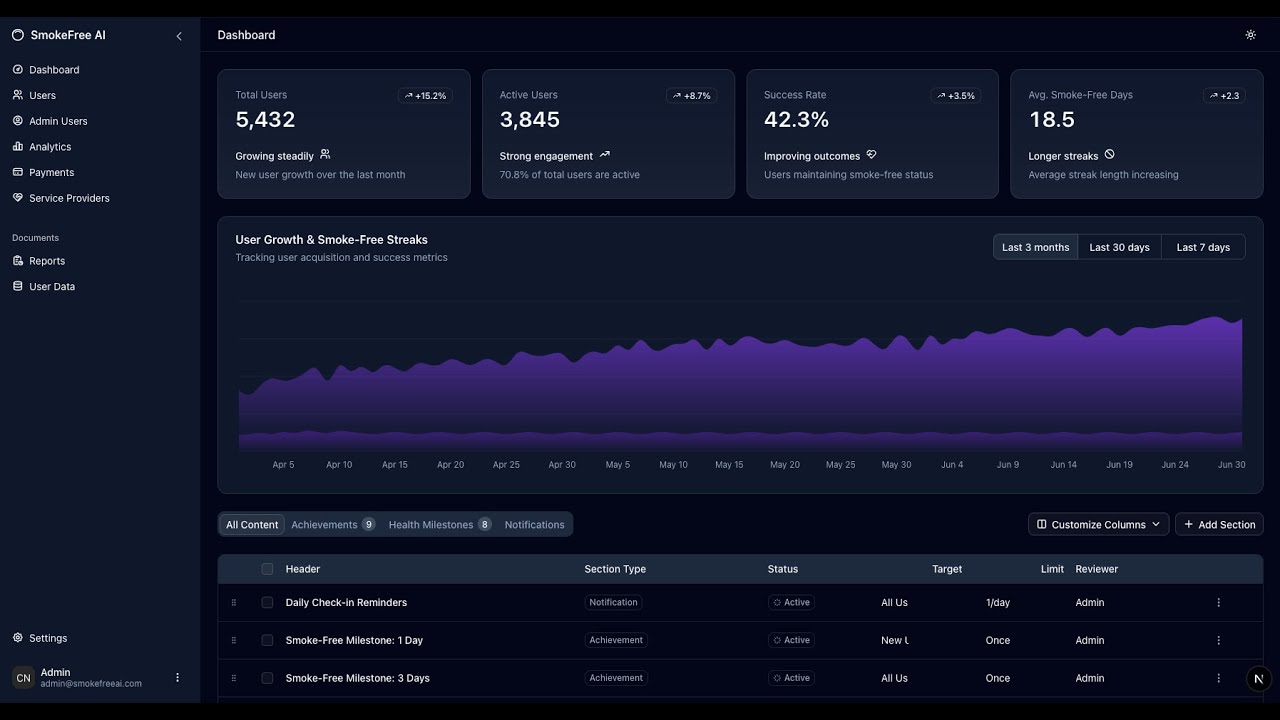
Task: Switch chart range to Last 30 days
Action: coord(1120,247)
